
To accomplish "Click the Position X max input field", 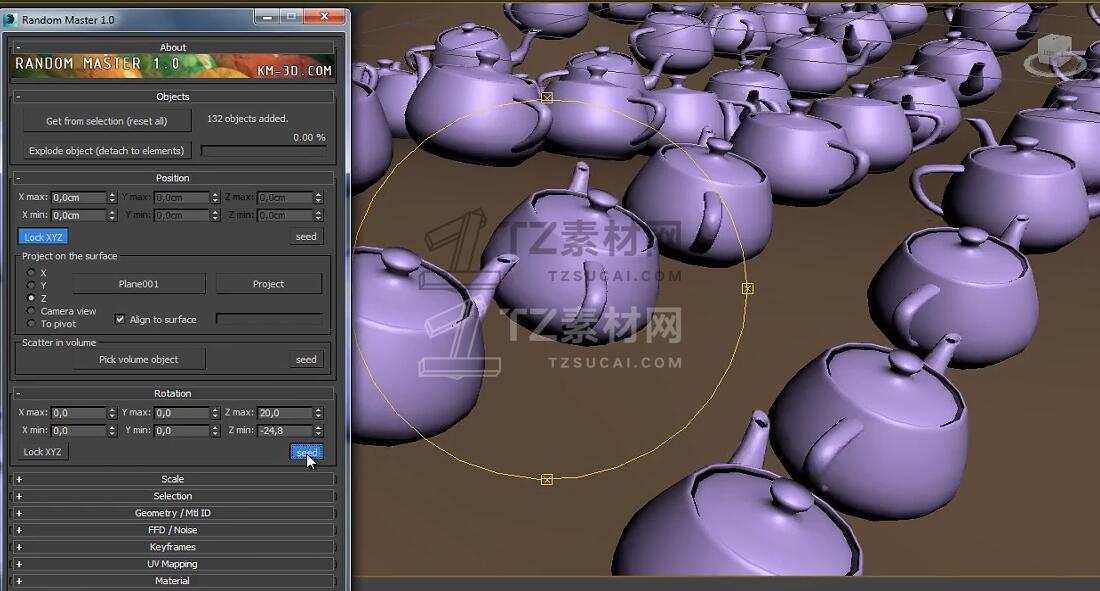I will point(79,198).
